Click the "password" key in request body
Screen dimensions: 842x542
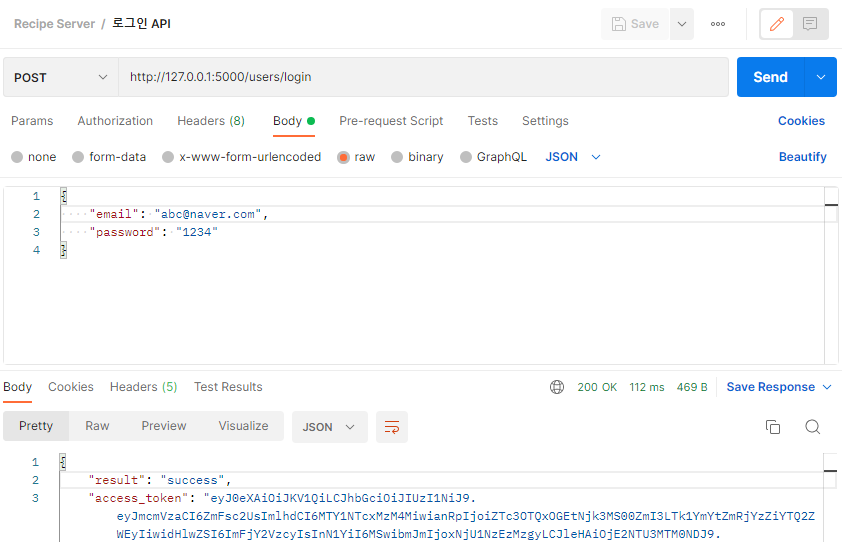tap(125, 232)
